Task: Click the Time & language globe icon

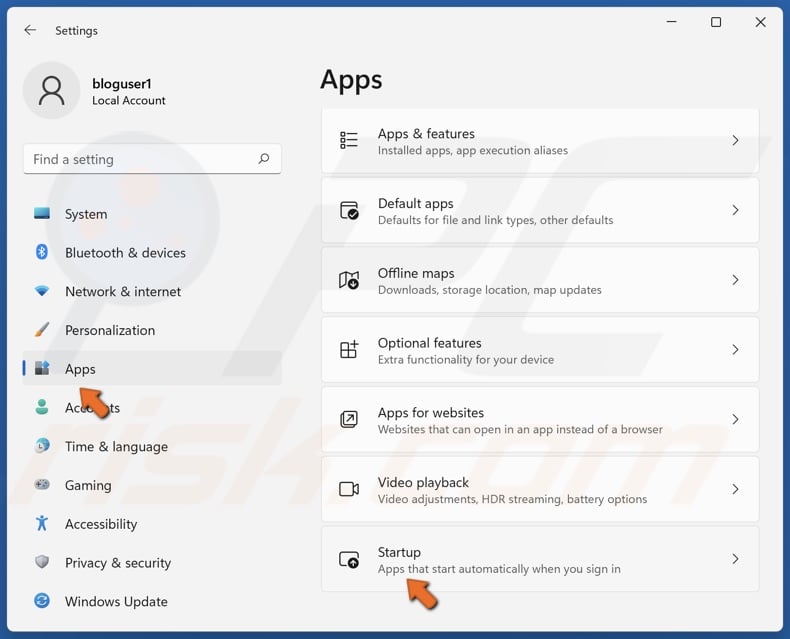Action: pos(42,445)
